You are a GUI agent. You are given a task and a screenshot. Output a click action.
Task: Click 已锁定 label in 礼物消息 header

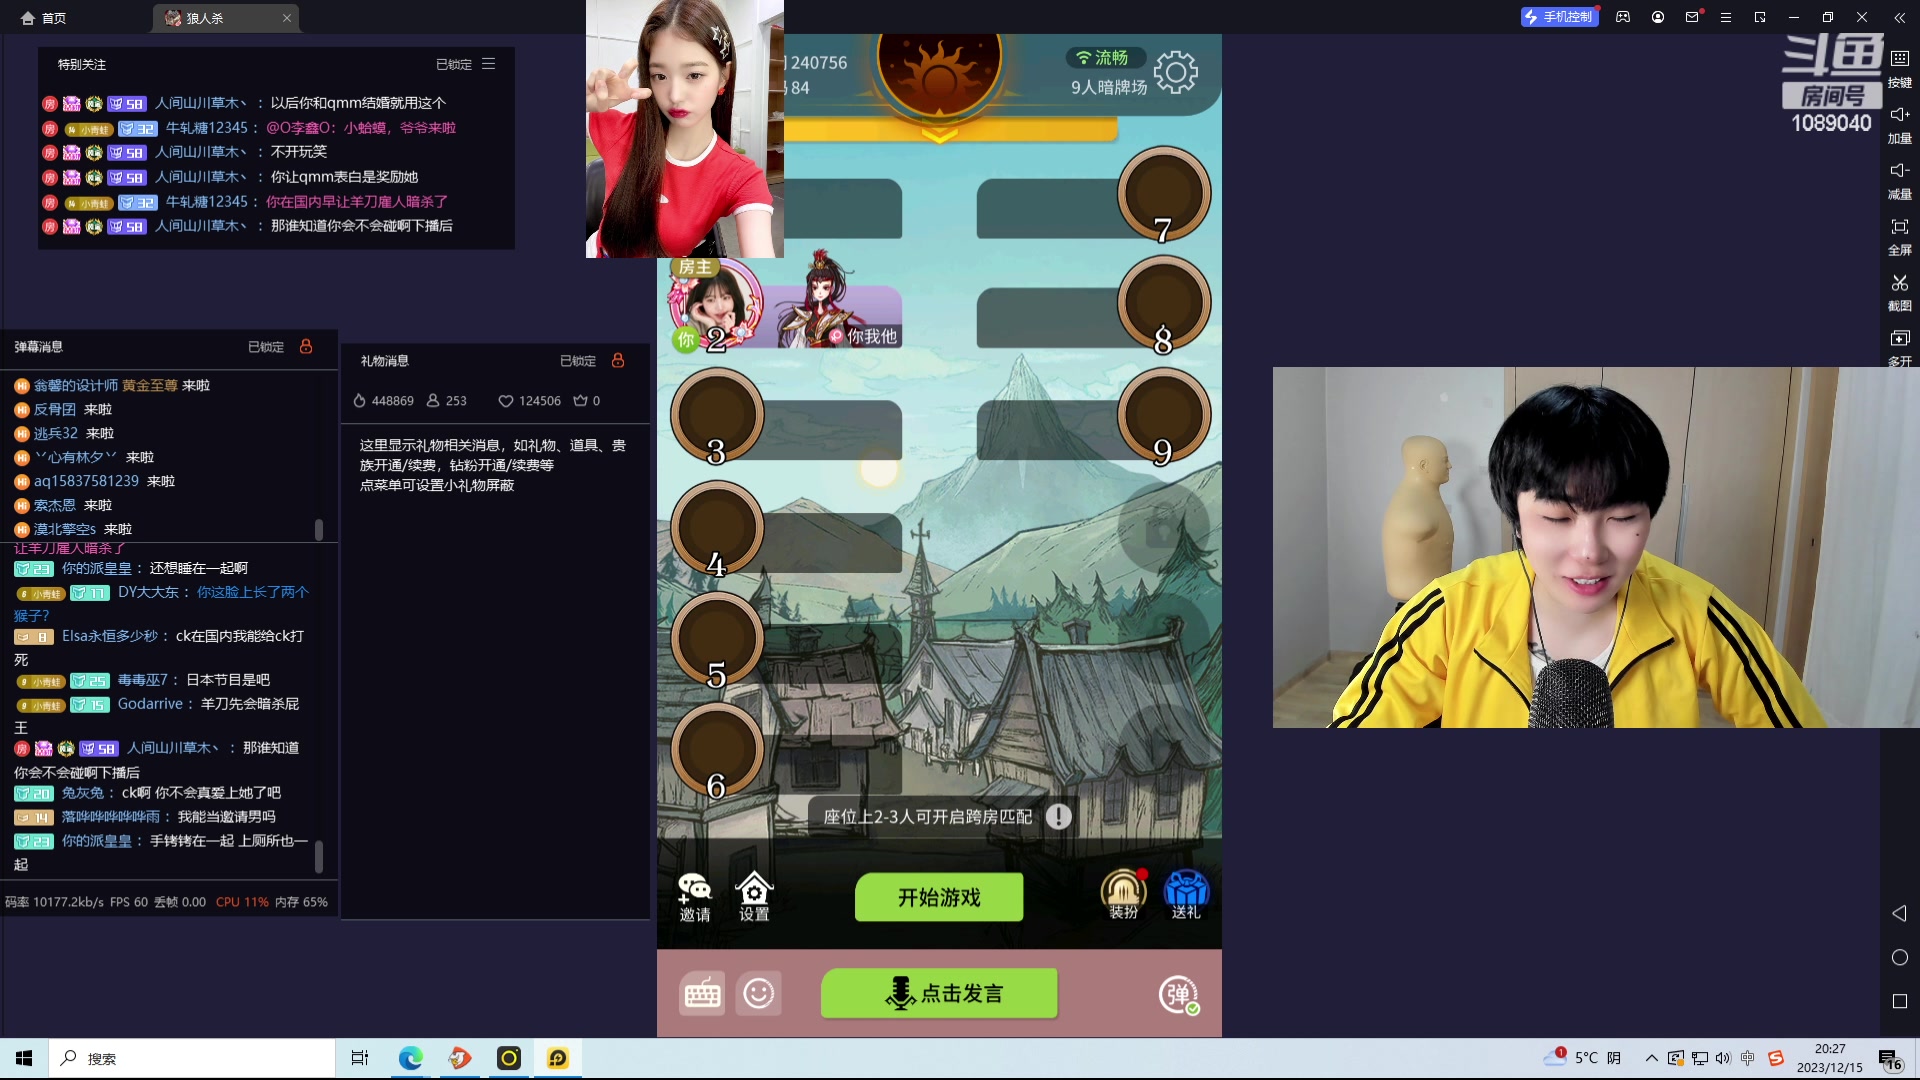578,361
